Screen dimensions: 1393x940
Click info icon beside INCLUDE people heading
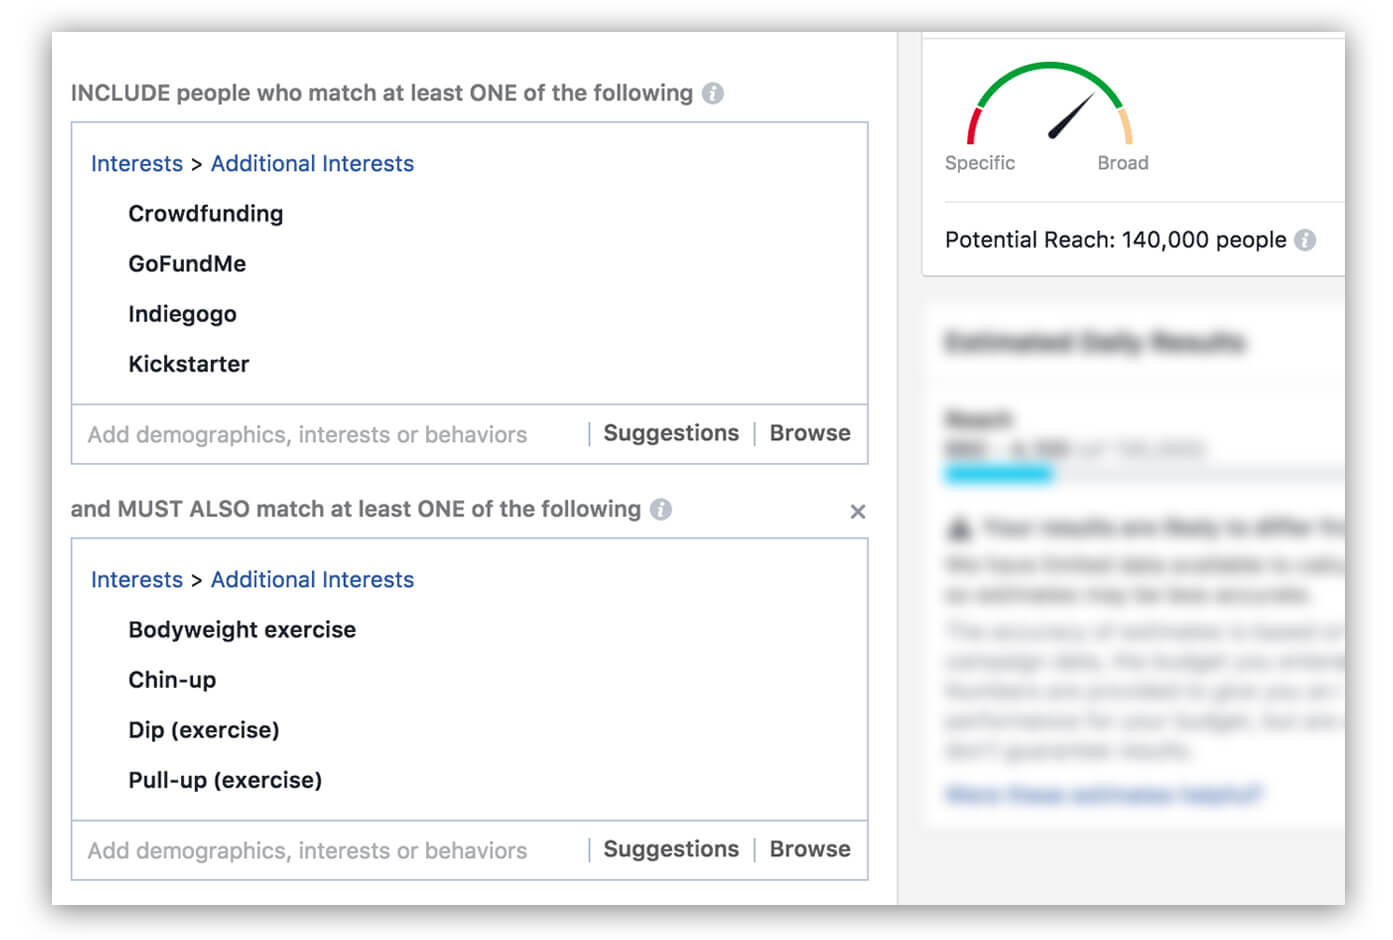713,93
